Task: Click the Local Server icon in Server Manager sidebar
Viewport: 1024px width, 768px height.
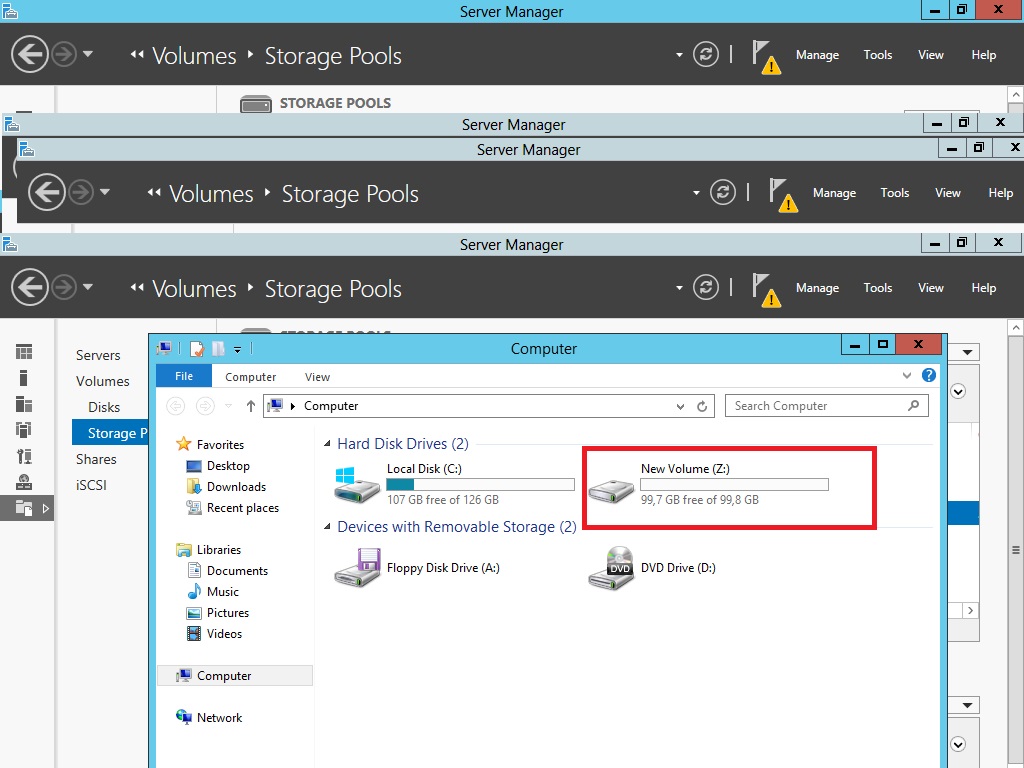Action: 24,378
